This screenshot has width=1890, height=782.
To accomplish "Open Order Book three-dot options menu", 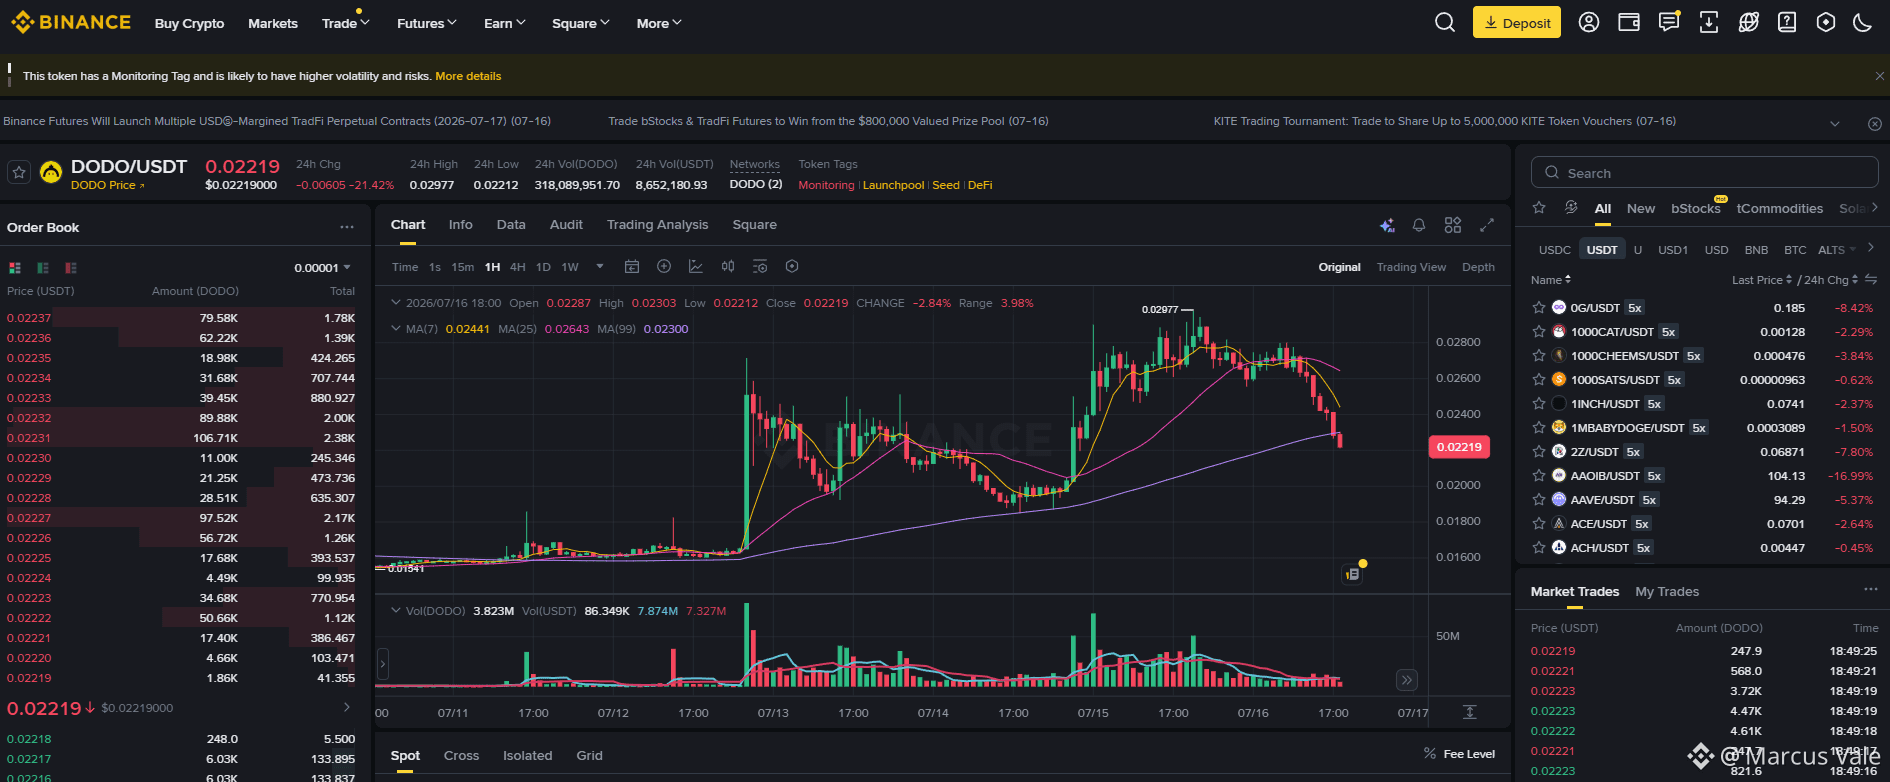I will 347,227.
